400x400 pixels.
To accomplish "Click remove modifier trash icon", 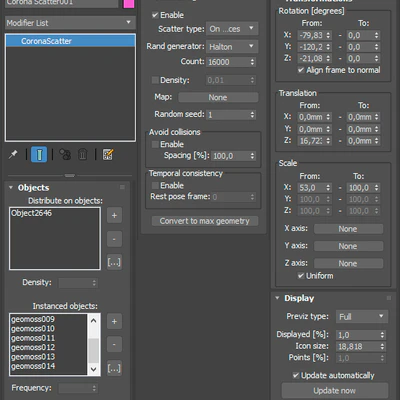I will pyautogui.click(x=83, y=154).
